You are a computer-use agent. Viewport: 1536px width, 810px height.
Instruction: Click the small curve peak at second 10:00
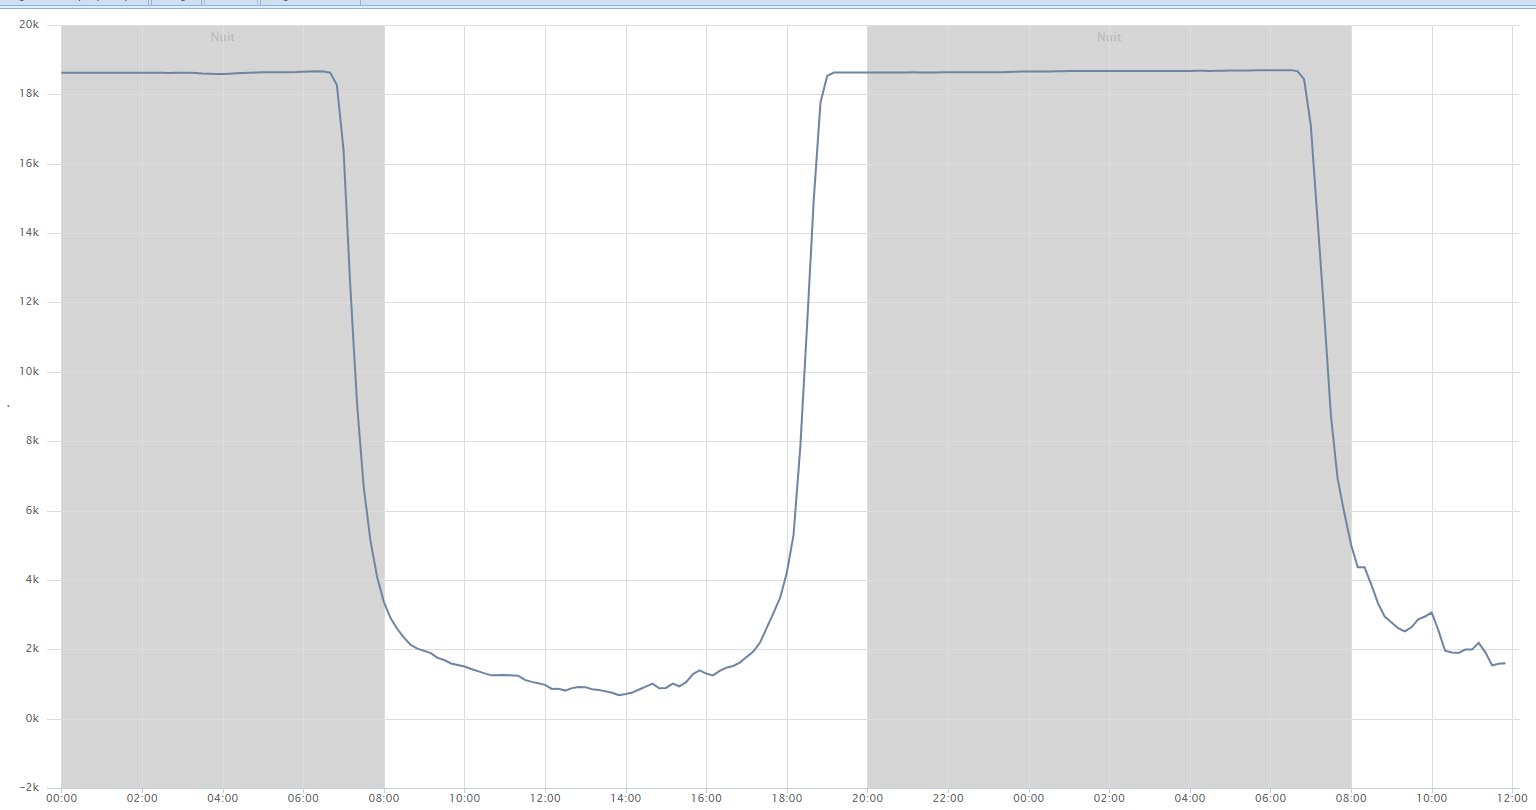point(1432,613)
